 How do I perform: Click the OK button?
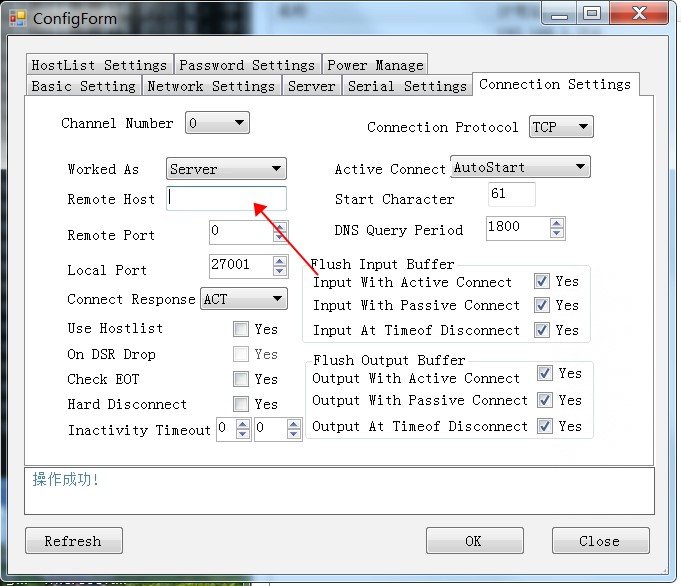click(474, 541)
